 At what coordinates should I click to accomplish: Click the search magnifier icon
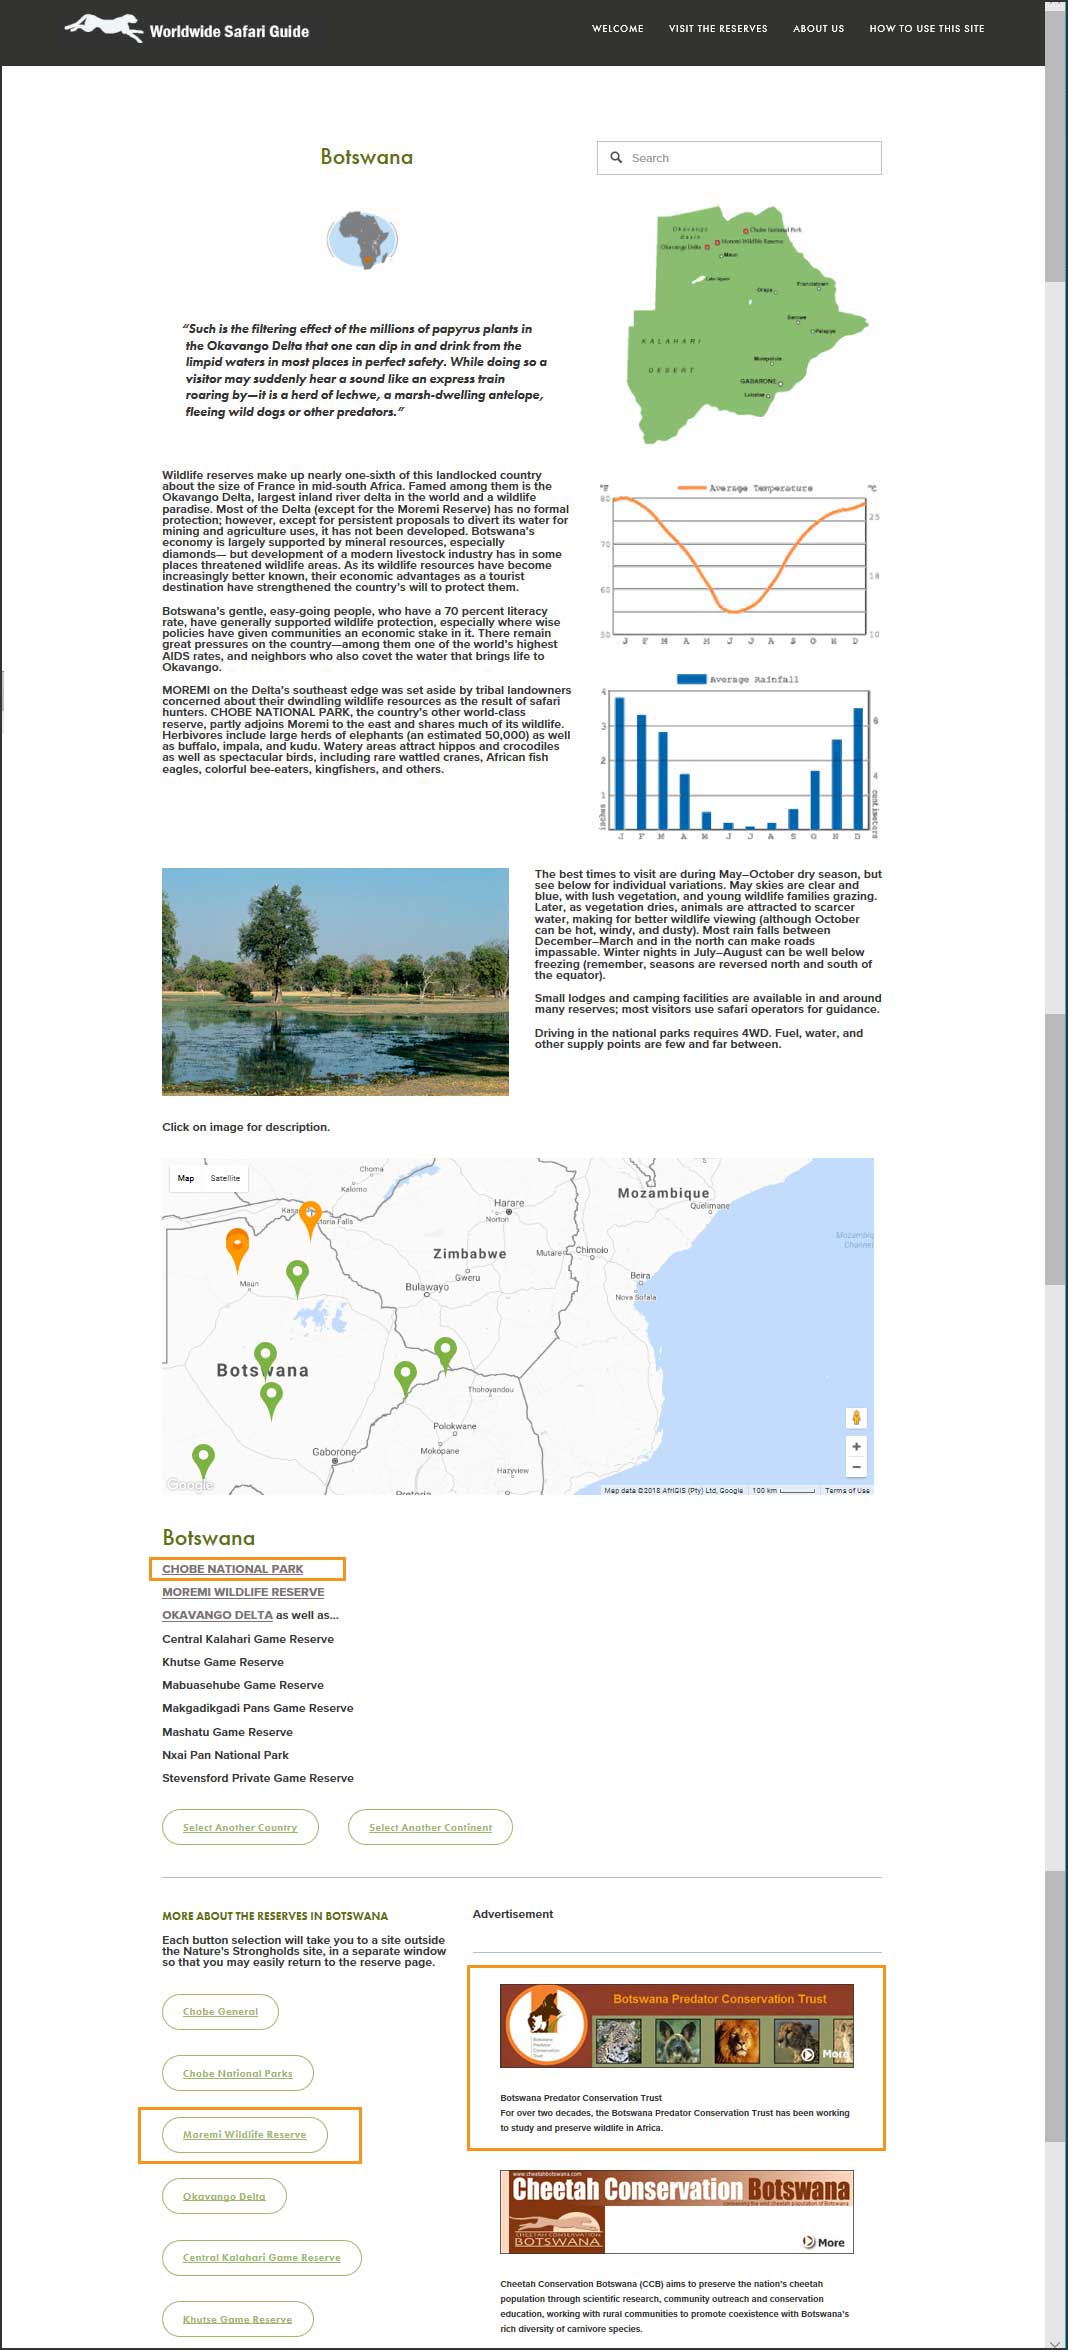click(616, 158)
